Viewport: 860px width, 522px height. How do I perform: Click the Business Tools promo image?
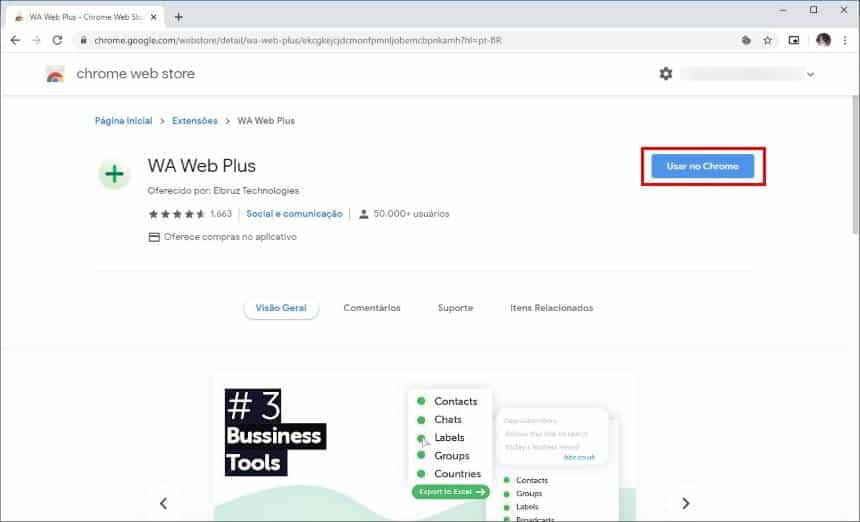(425, 446)
